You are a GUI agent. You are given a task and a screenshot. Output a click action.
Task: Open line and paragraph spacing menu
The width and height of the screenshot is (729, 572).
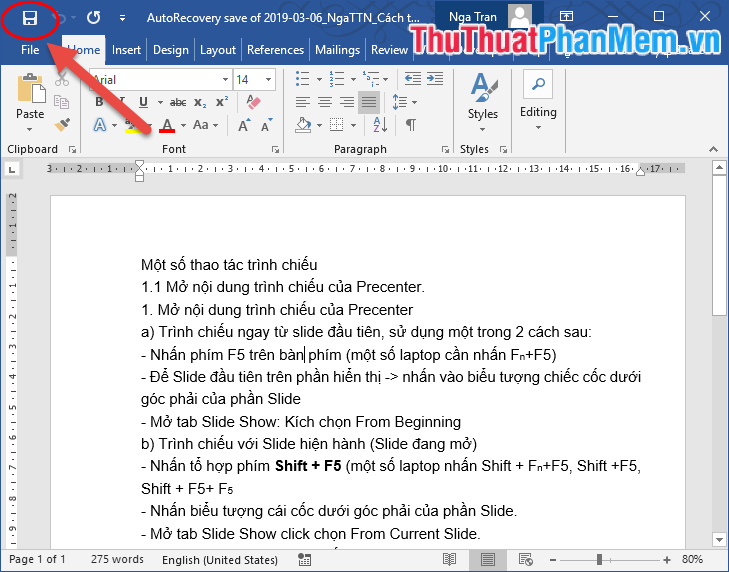coord(404,102)
